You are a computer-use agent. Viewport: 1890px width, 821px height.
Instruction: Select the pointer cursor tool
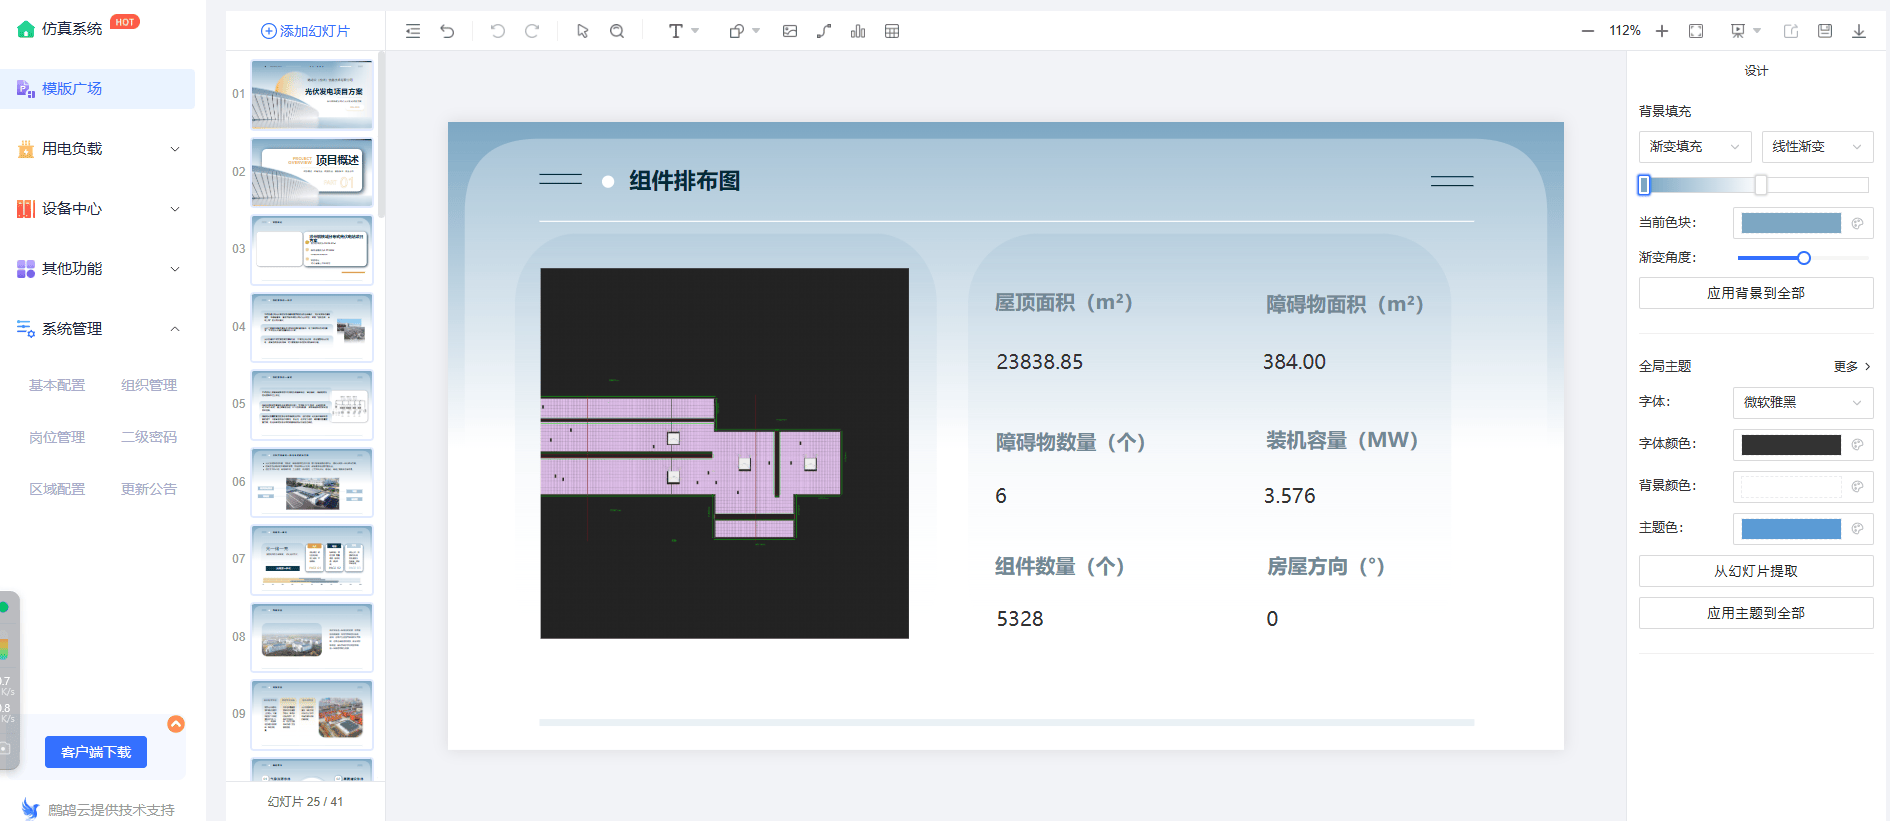click(583, 31)
